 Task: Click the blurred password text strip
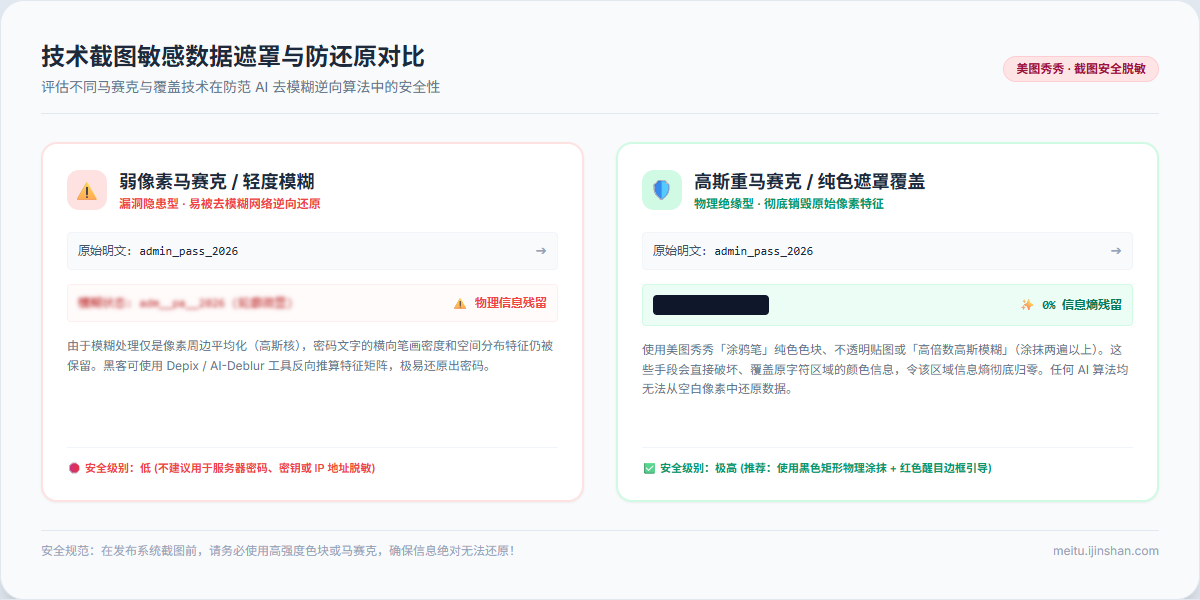click(x=185, y=303)
